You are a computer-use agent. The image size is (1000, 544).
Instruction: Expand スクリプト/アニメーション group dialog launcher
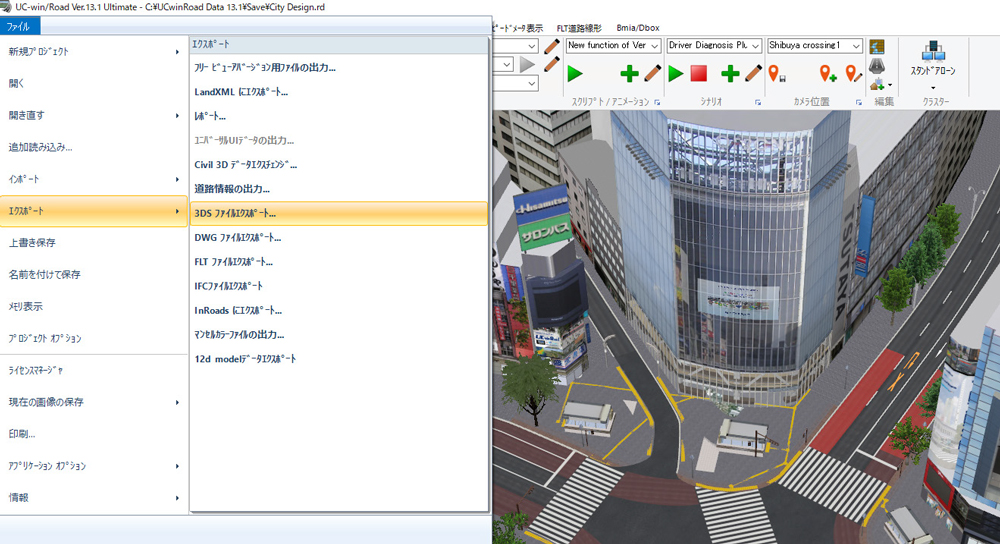[657, 102]
